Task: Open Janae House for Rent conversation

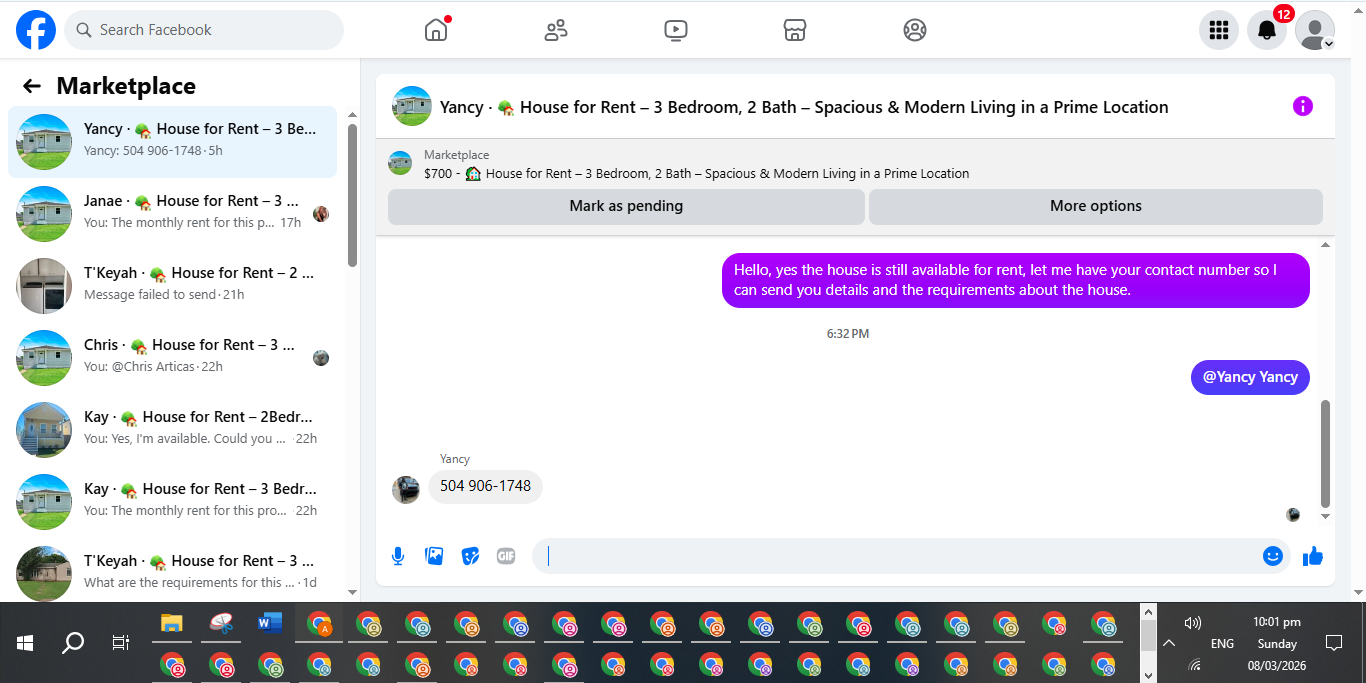Action: pos(172,214)
